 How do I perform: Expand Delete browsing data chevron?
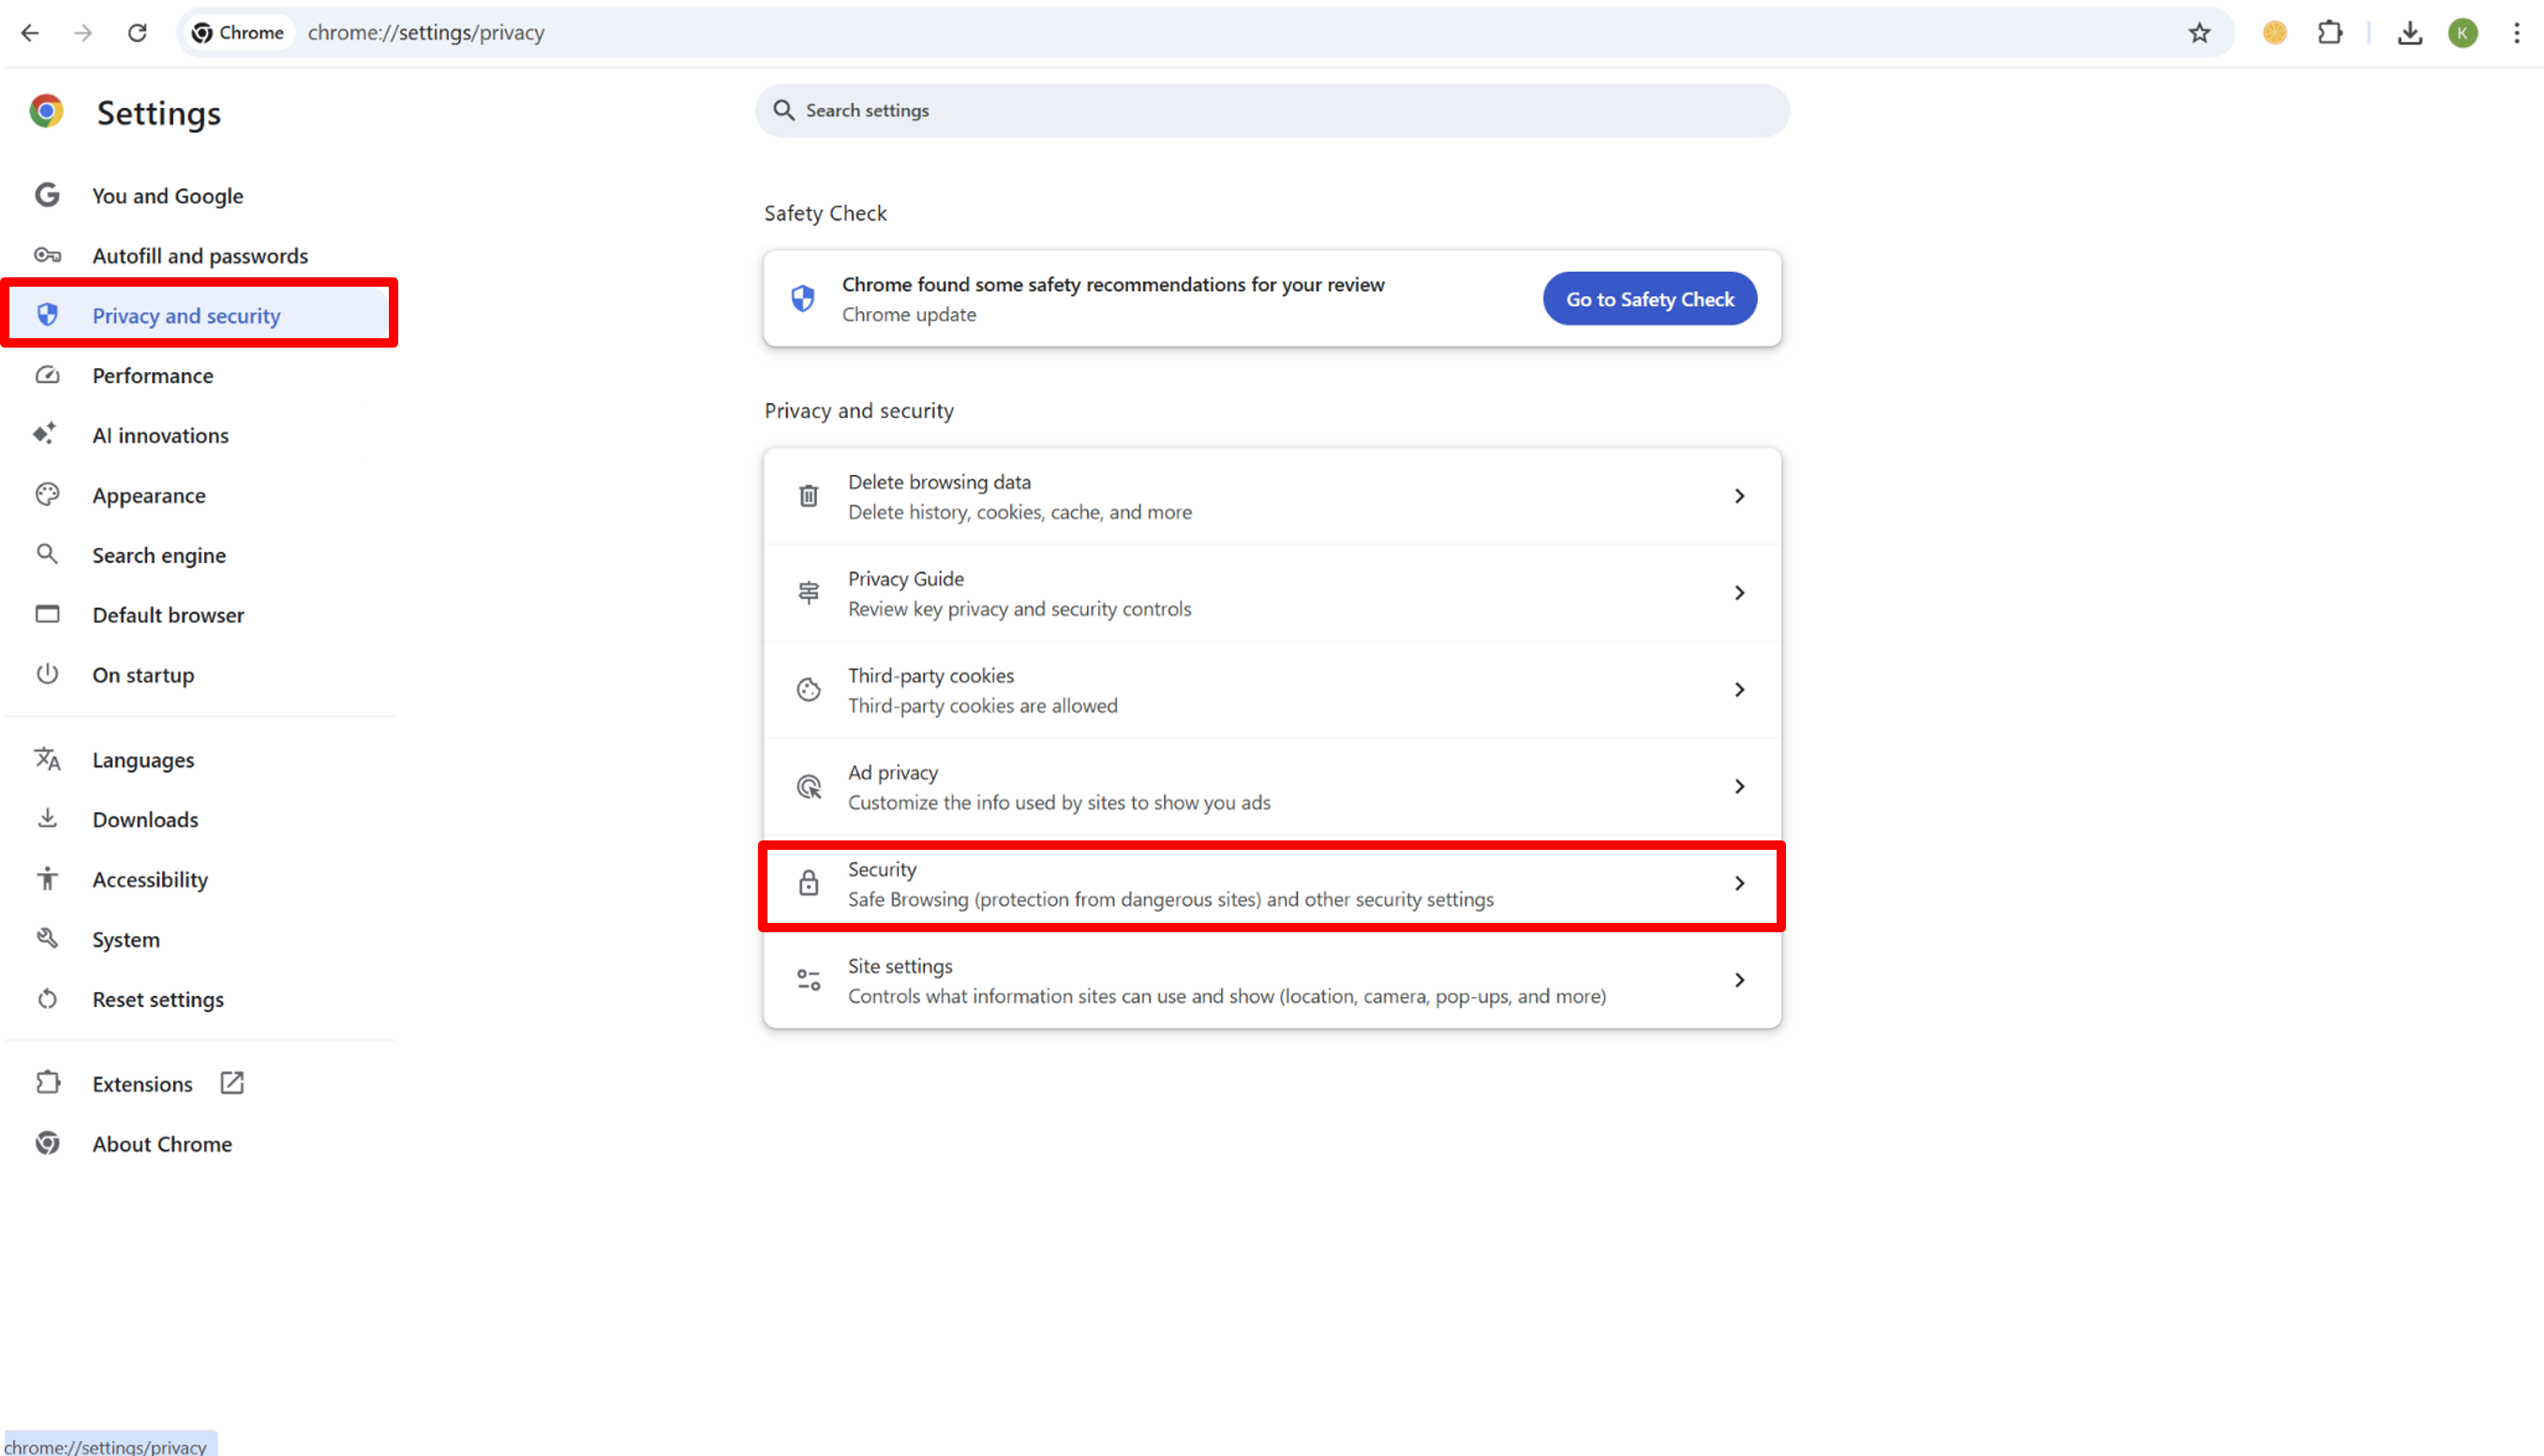[1739, 496]
